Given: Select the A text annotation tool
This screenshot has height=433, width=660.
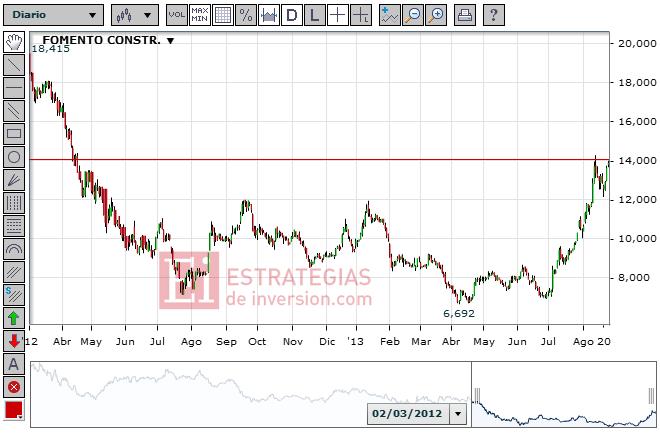Looking at the screenshot, I should [x=14, y=364].
